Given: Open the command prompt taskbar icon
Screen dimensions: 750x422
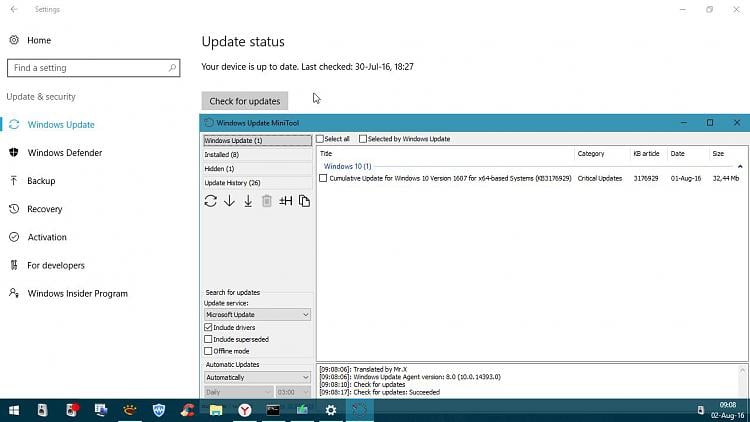Looking at the screenshot, I should (x=273, y=410).
